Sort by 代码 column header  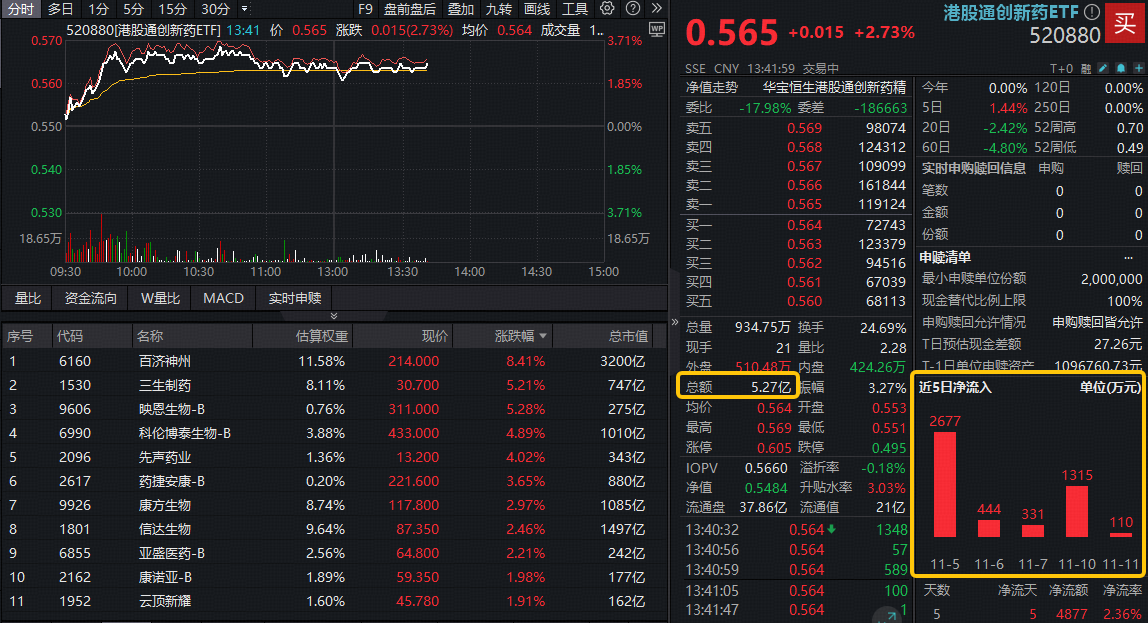(70, 336)
